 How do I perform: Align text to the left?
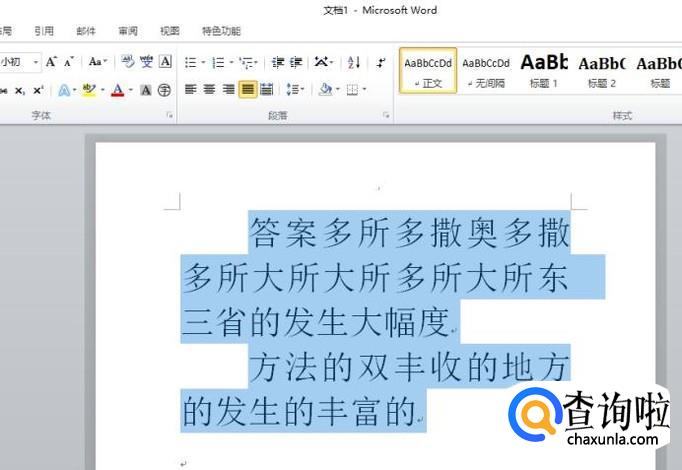click(x=191, y=90)
